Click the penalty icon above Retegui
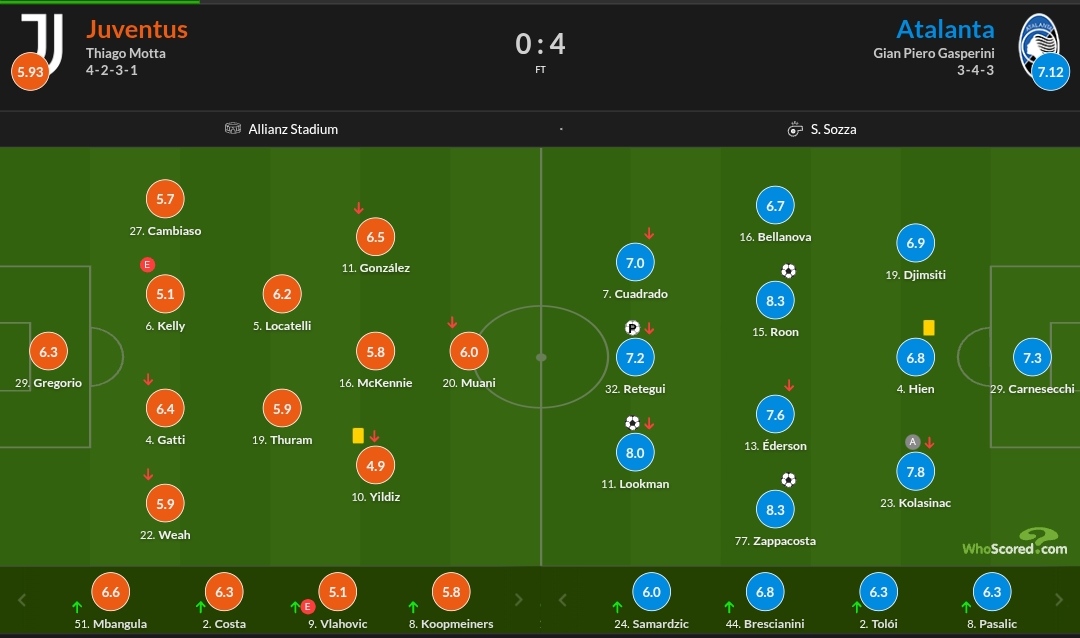This screenshot has width=1080, height=638. coord(632,328)
